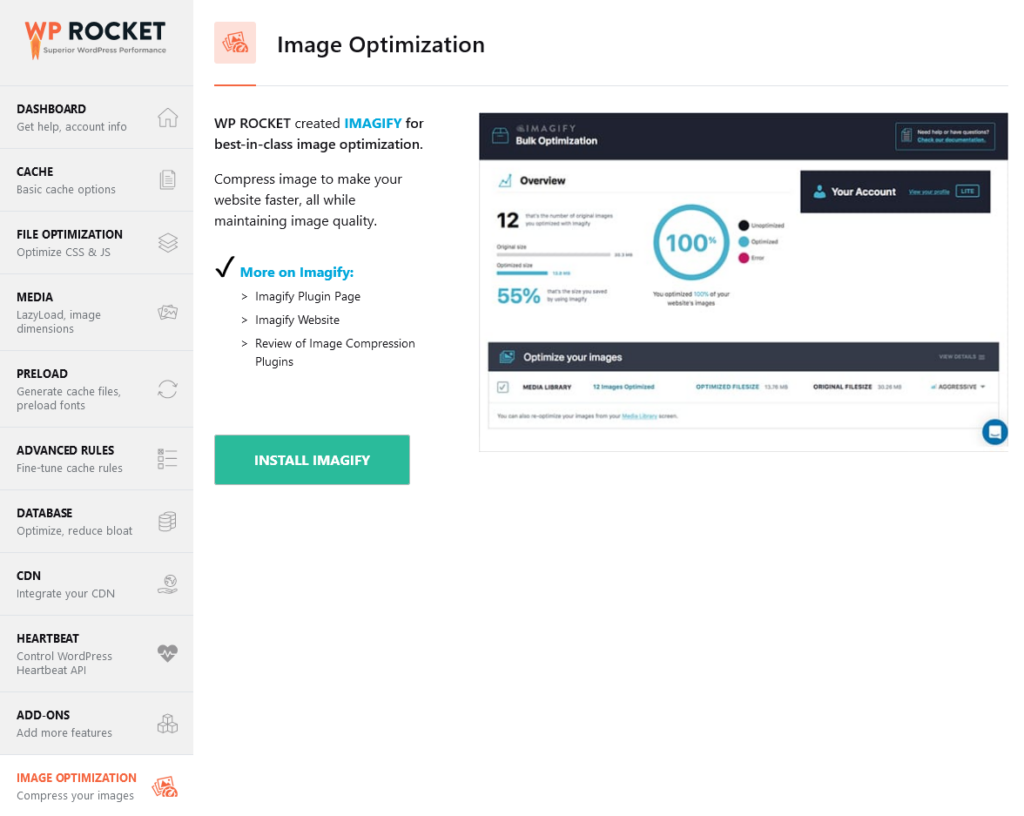Click the Add-ons cubes icon

coord(168,723)
